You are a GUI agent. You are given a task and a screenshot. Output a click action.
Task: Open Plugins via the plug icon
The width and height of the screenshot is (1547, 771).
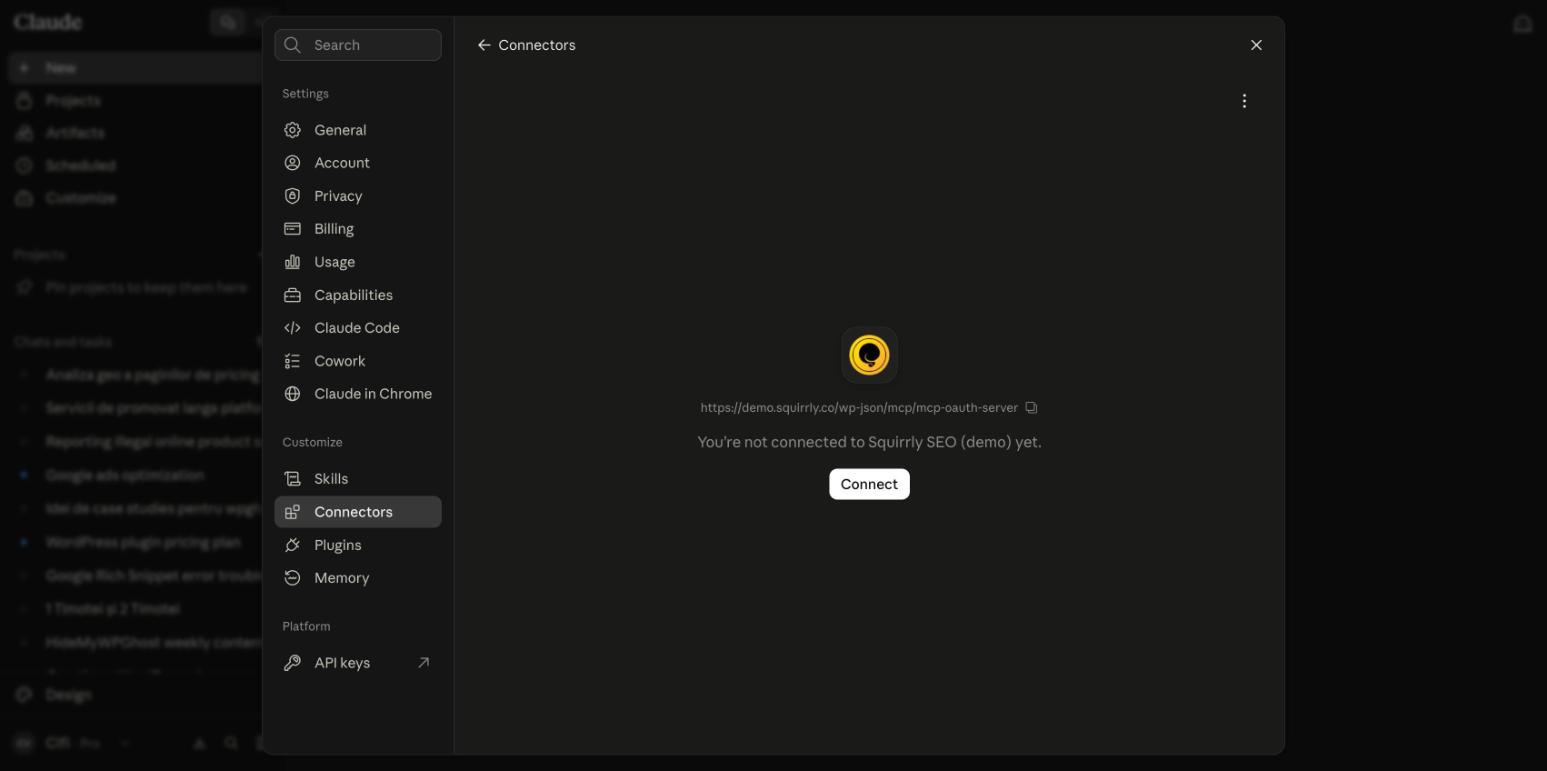(x=292, y=545)
